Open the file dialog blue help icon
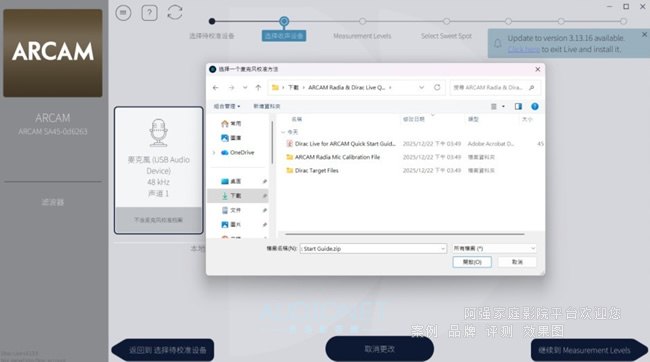The width and height of the screenshot is (650, 362). [x=535, y=107]
